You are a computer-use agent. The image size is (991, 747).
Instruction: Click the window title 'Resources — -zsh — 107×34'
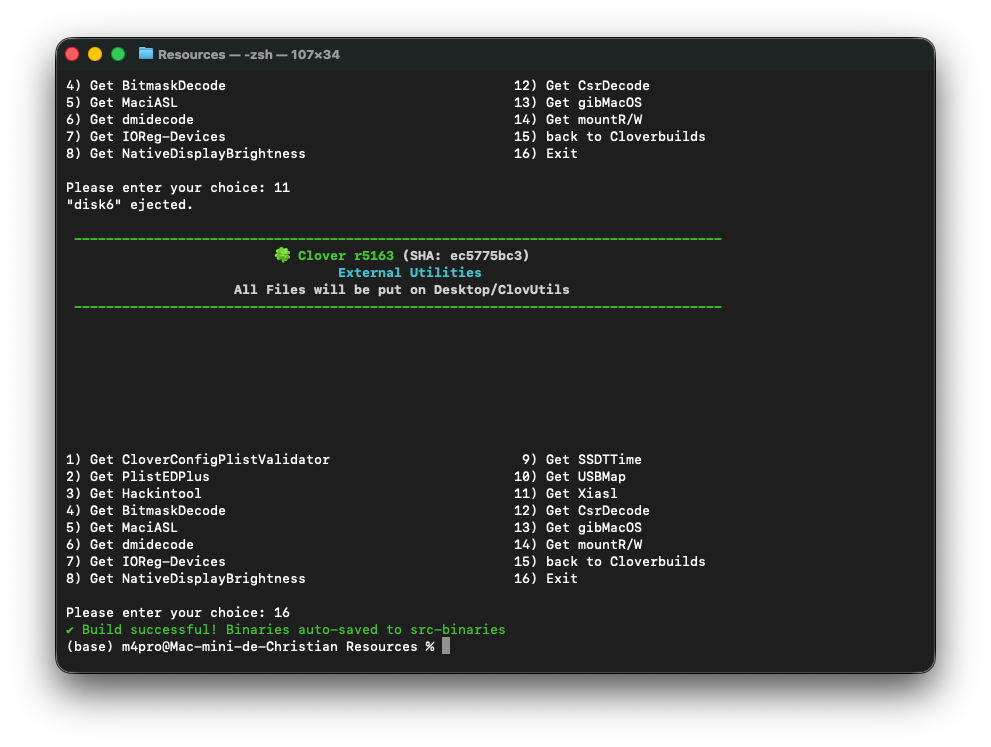coord(249,54)
